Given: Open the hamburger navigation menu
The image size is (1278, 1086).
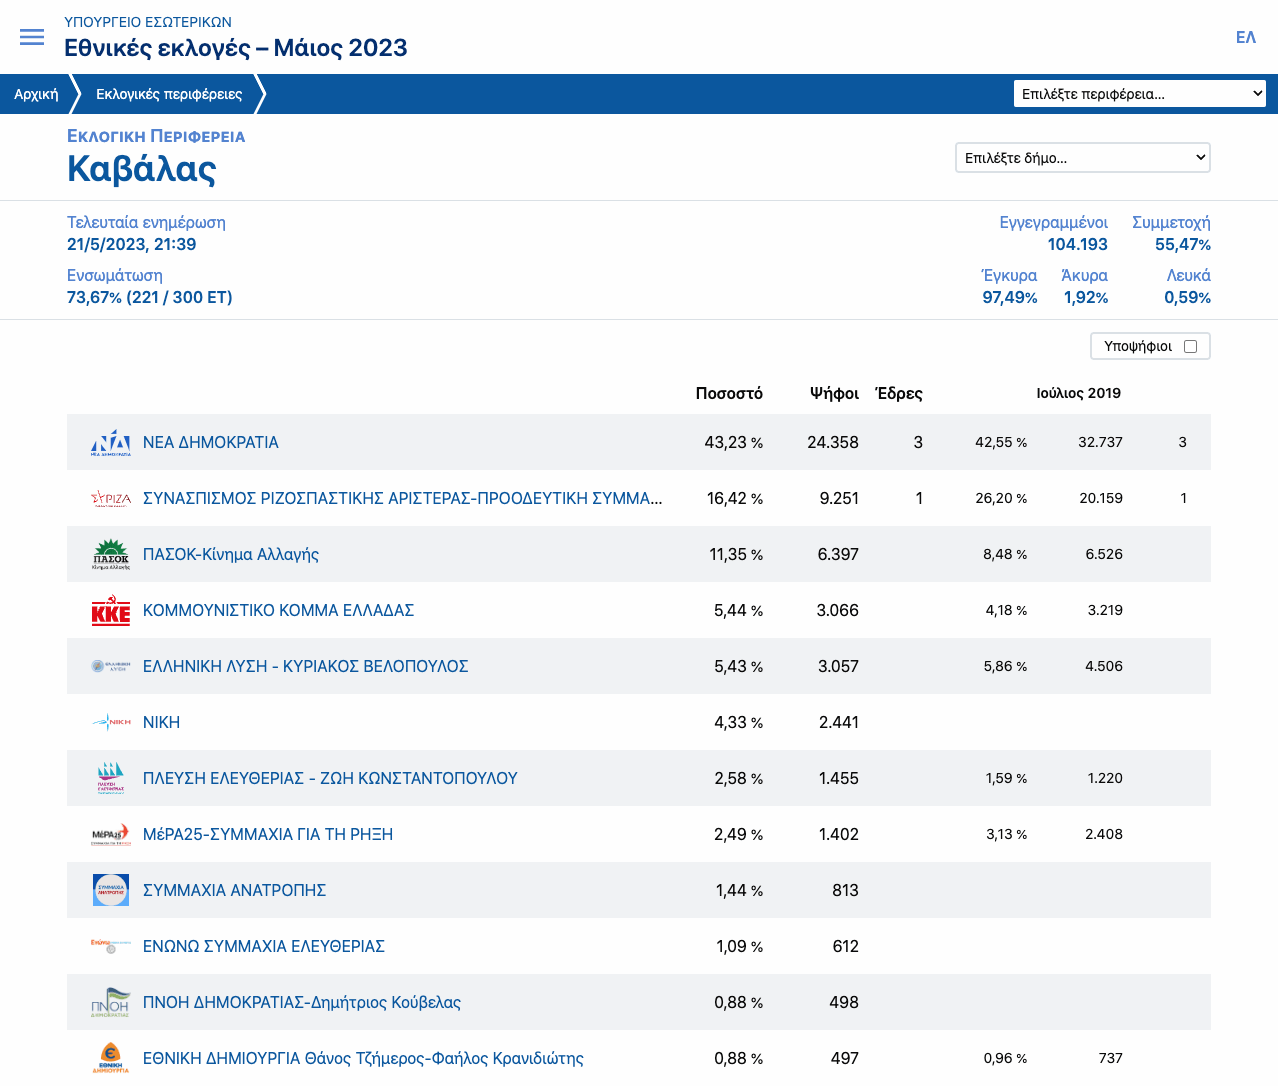Looking at the screenshot, I should [32, 37].
